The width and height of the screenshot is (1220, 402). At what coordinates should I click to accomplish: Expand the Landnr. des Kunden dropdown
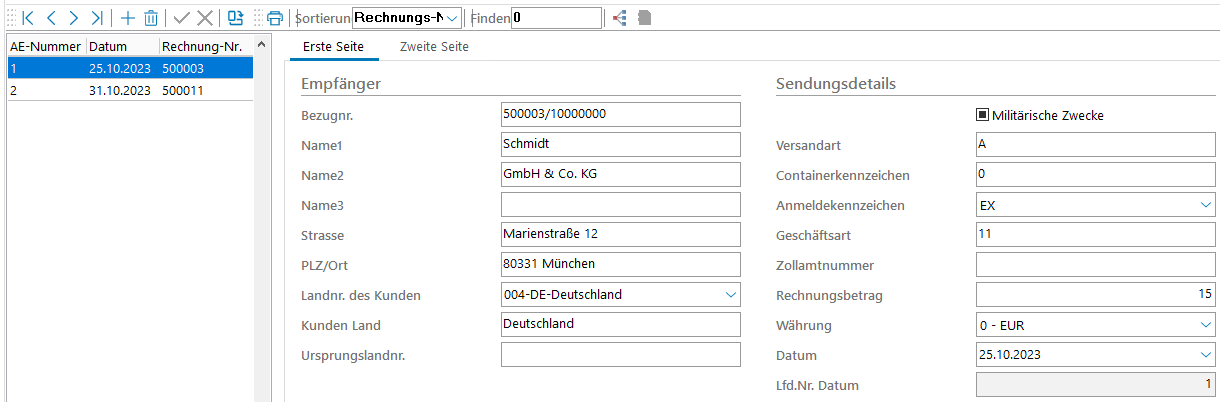(729, 295)
